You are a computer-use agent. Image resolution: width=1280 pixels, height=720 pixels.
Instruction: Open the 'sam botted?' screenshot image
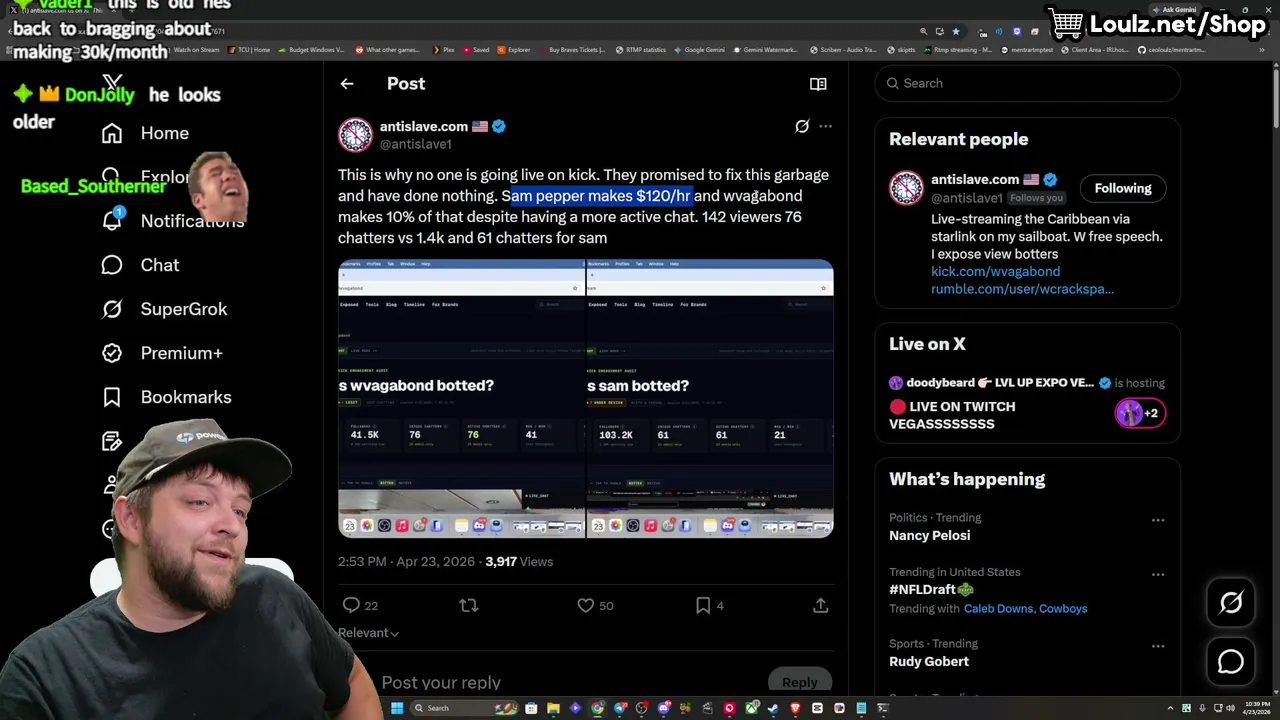[x=710, y=399]
